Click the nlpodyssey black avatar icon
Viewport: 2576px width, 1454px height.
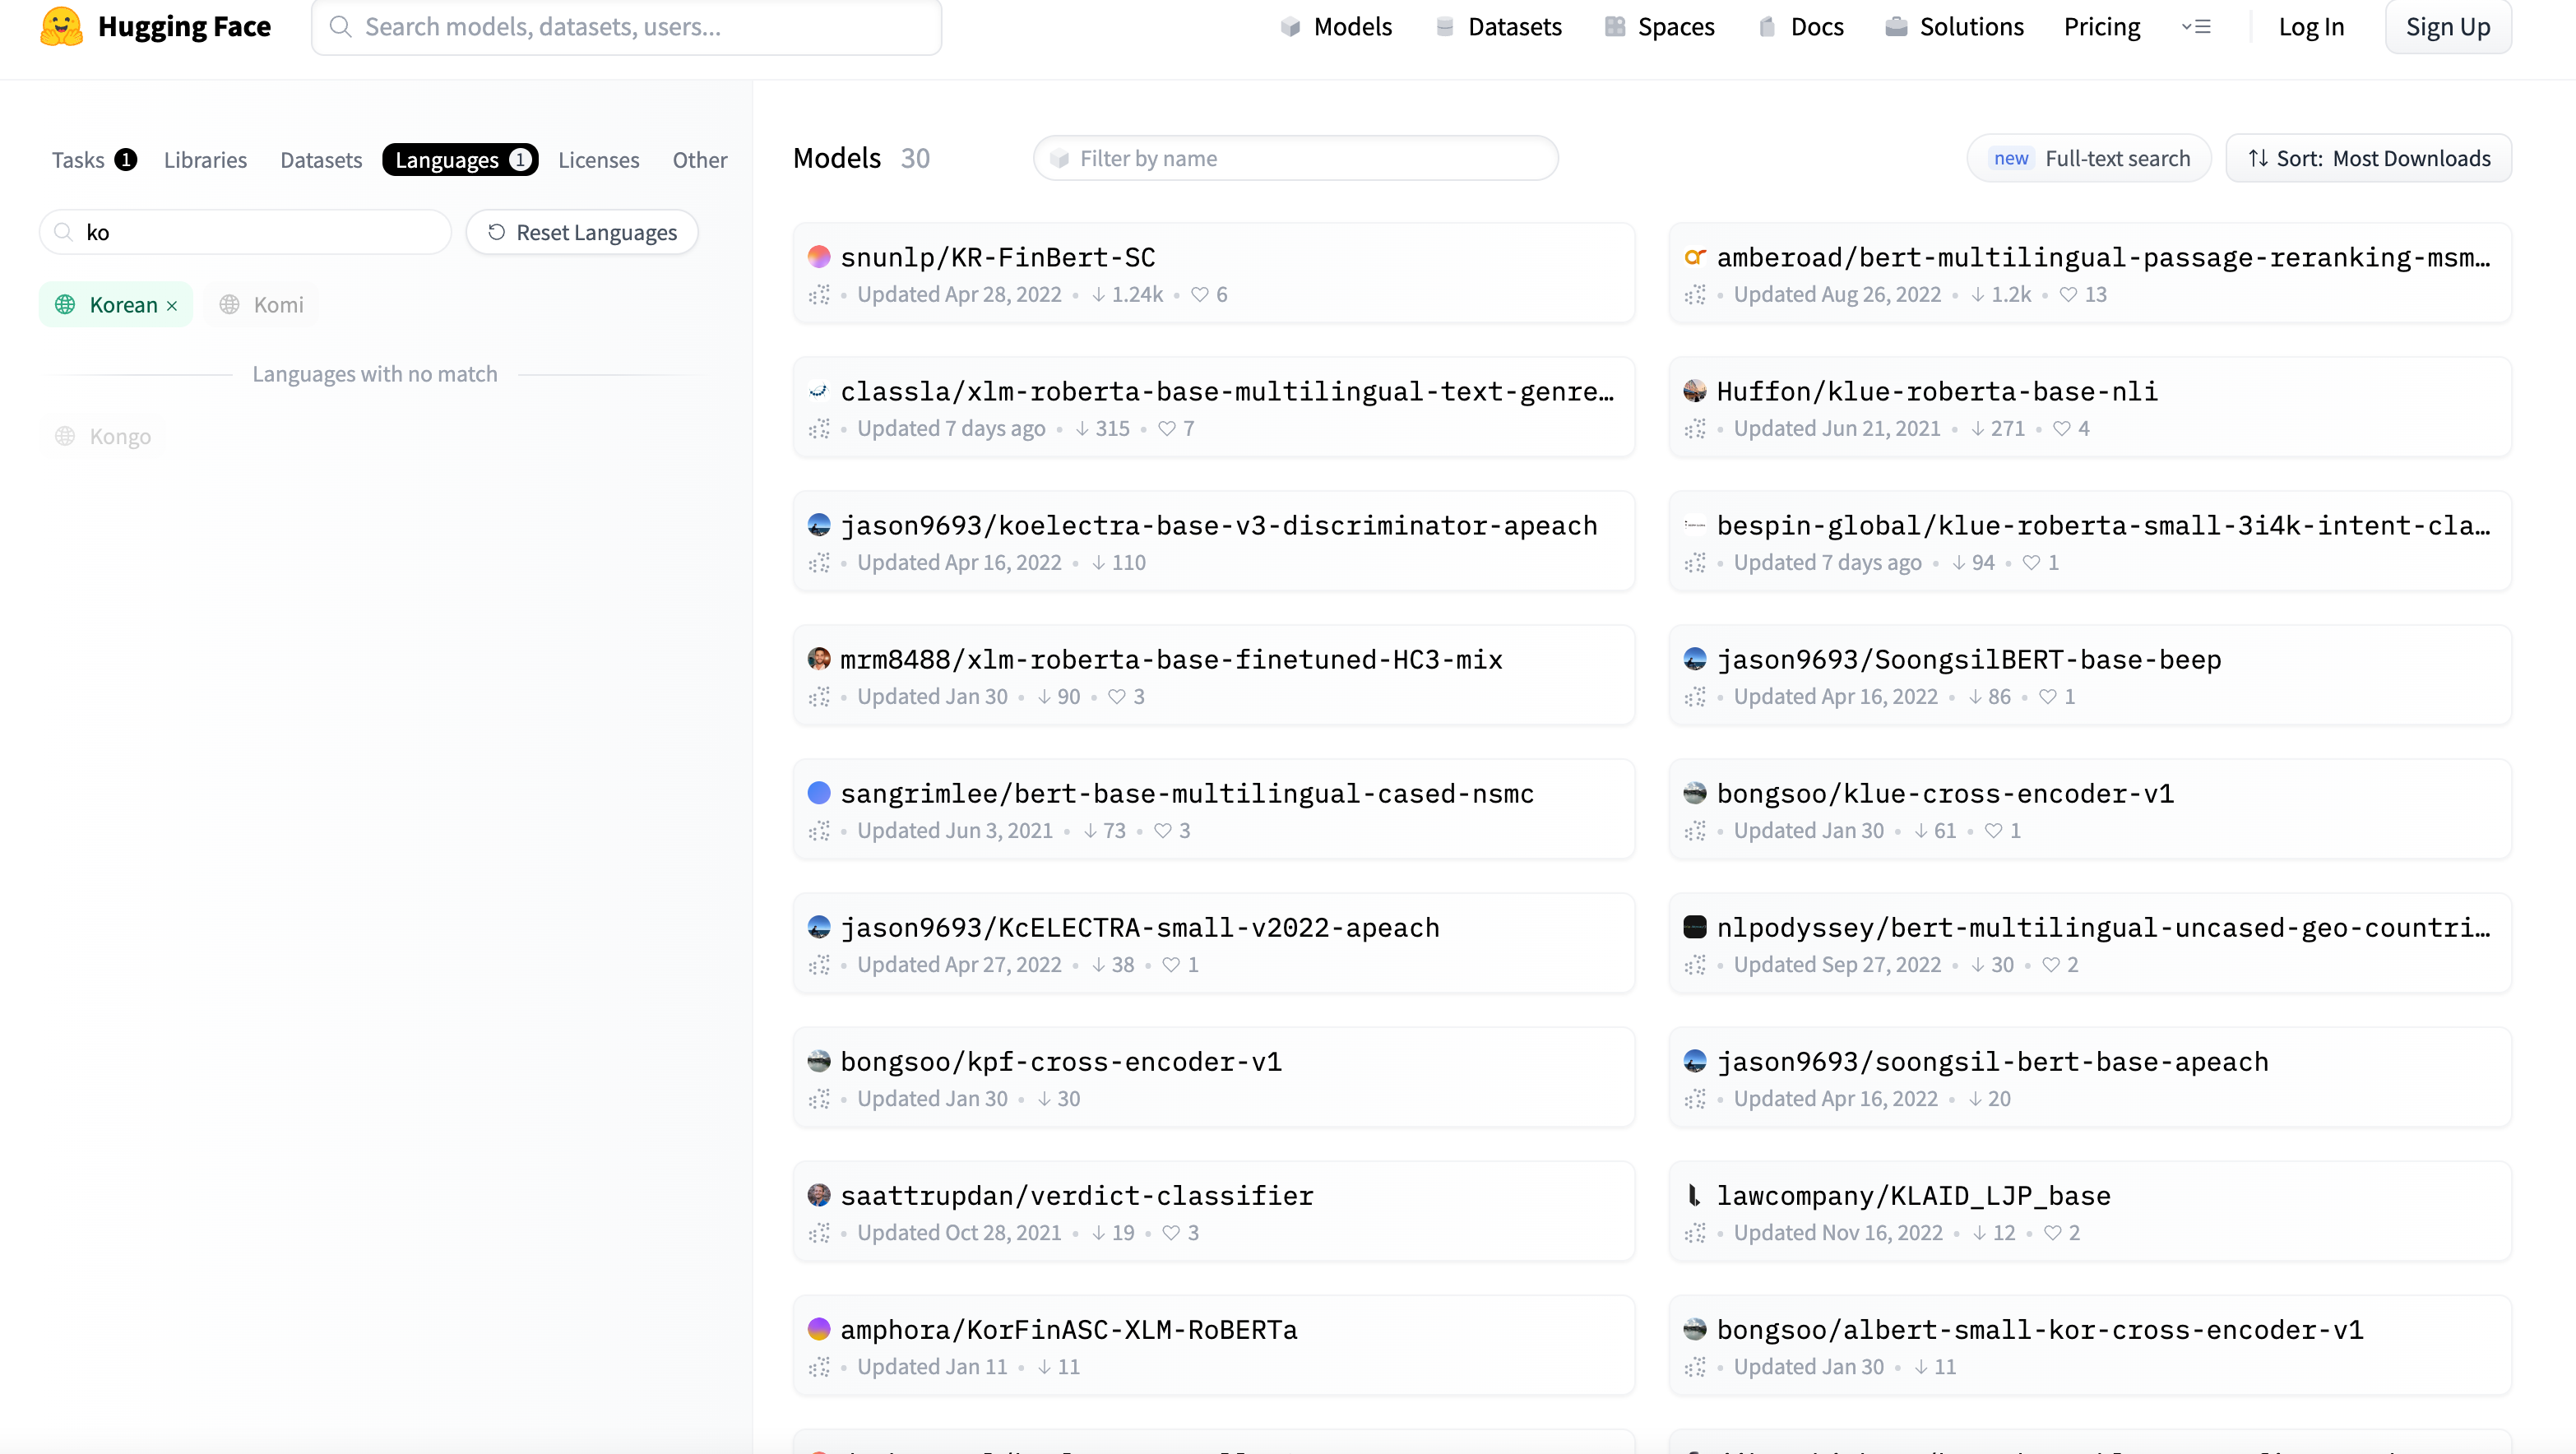coord(1694,927)
